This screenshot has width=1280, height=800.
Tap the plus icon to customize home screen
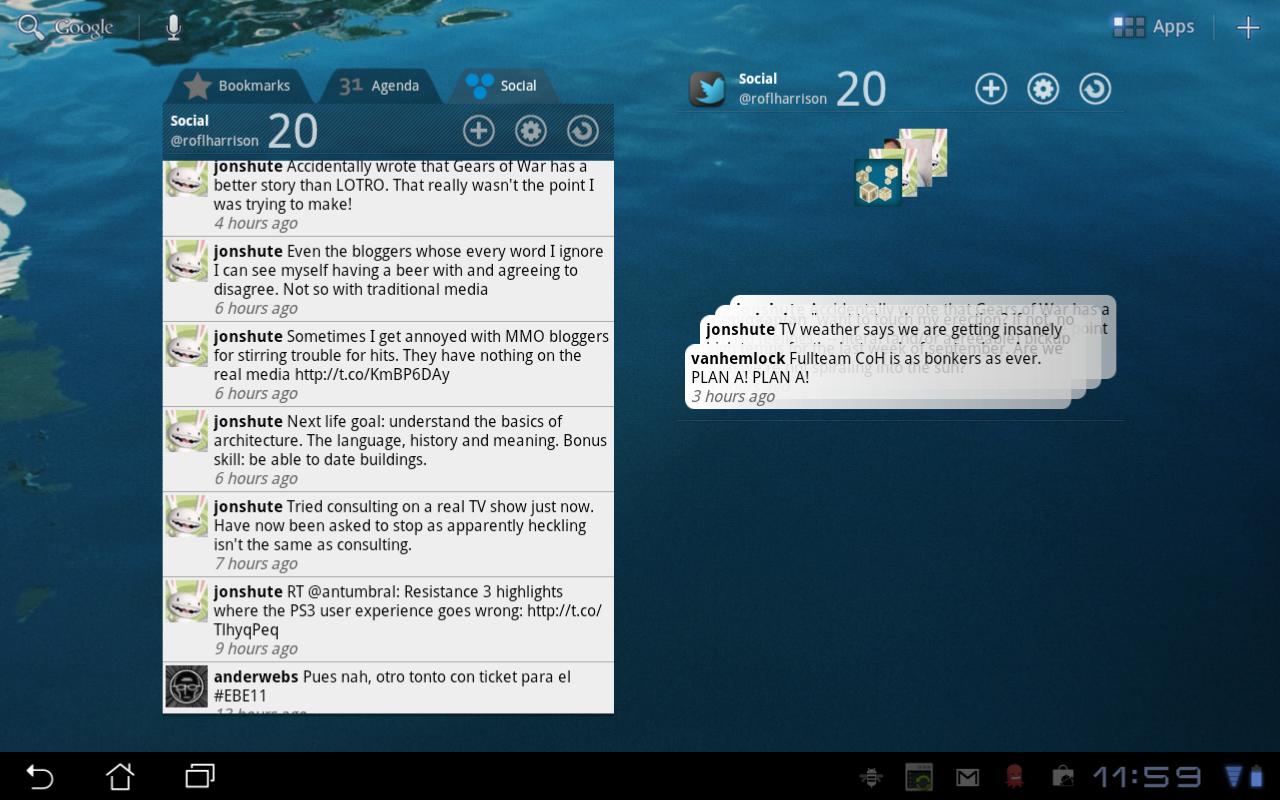(1248, 28)
